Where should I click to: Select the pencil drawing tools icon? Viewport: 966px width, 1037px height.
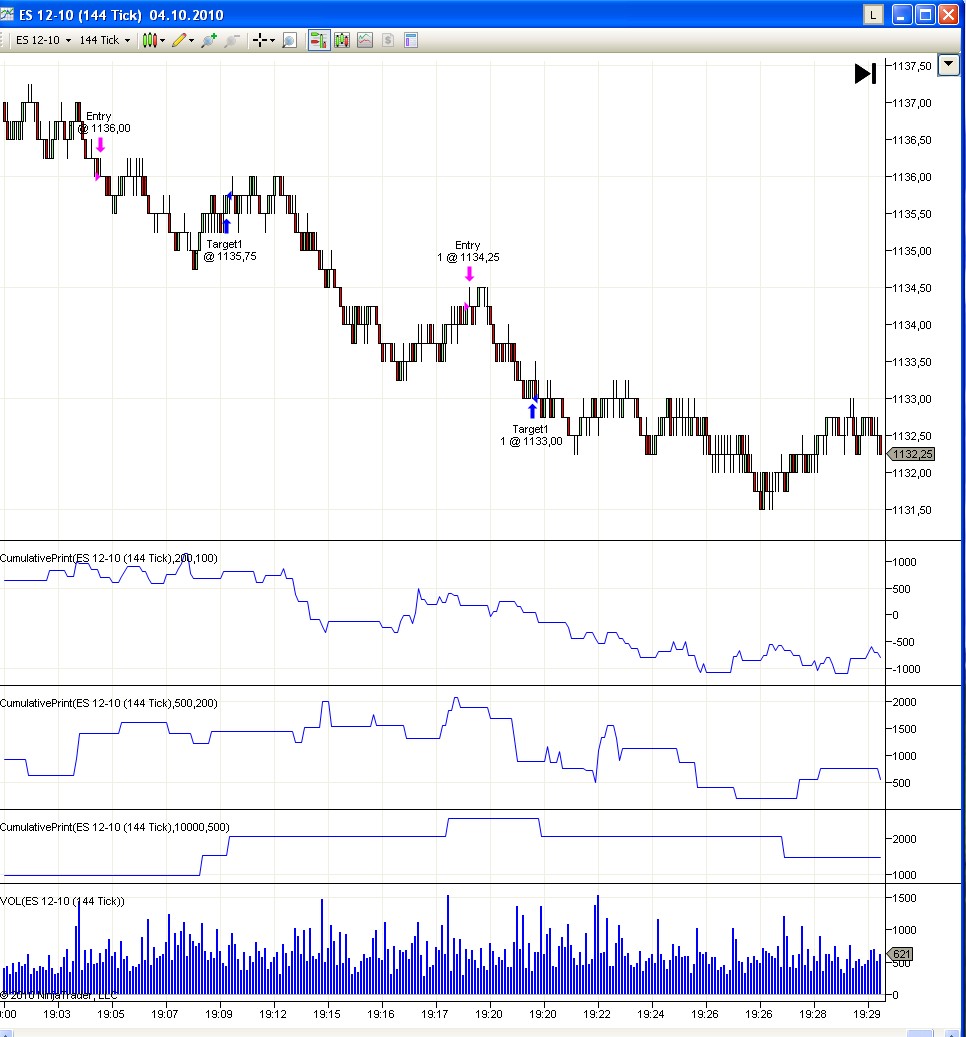178,40
